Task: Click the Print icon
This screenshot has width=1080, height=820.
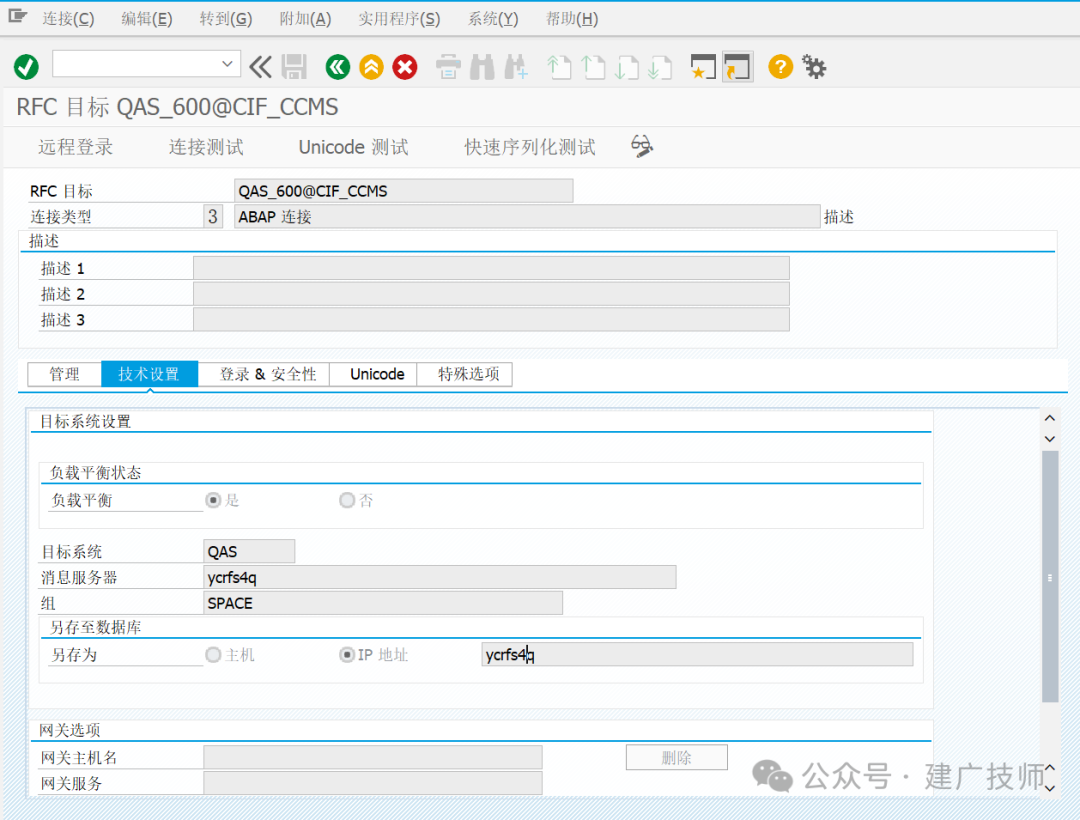Action: (448, 67)
